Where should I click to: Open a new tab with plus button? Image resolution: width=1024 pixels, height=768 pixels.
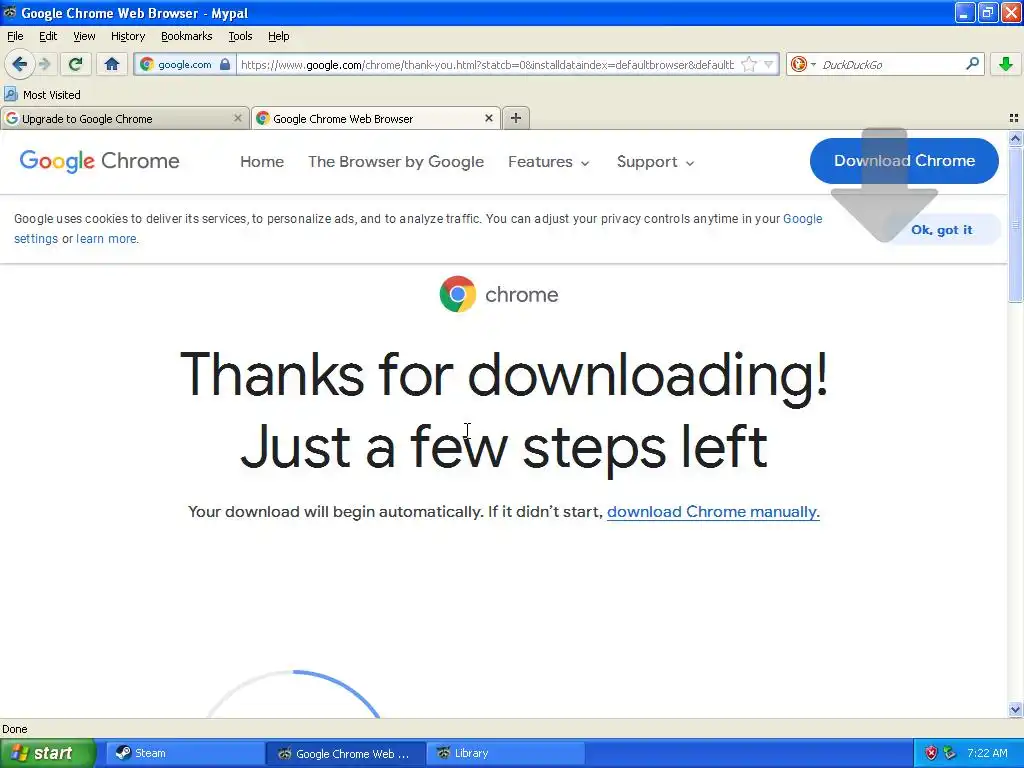click(x=516, y=118)
